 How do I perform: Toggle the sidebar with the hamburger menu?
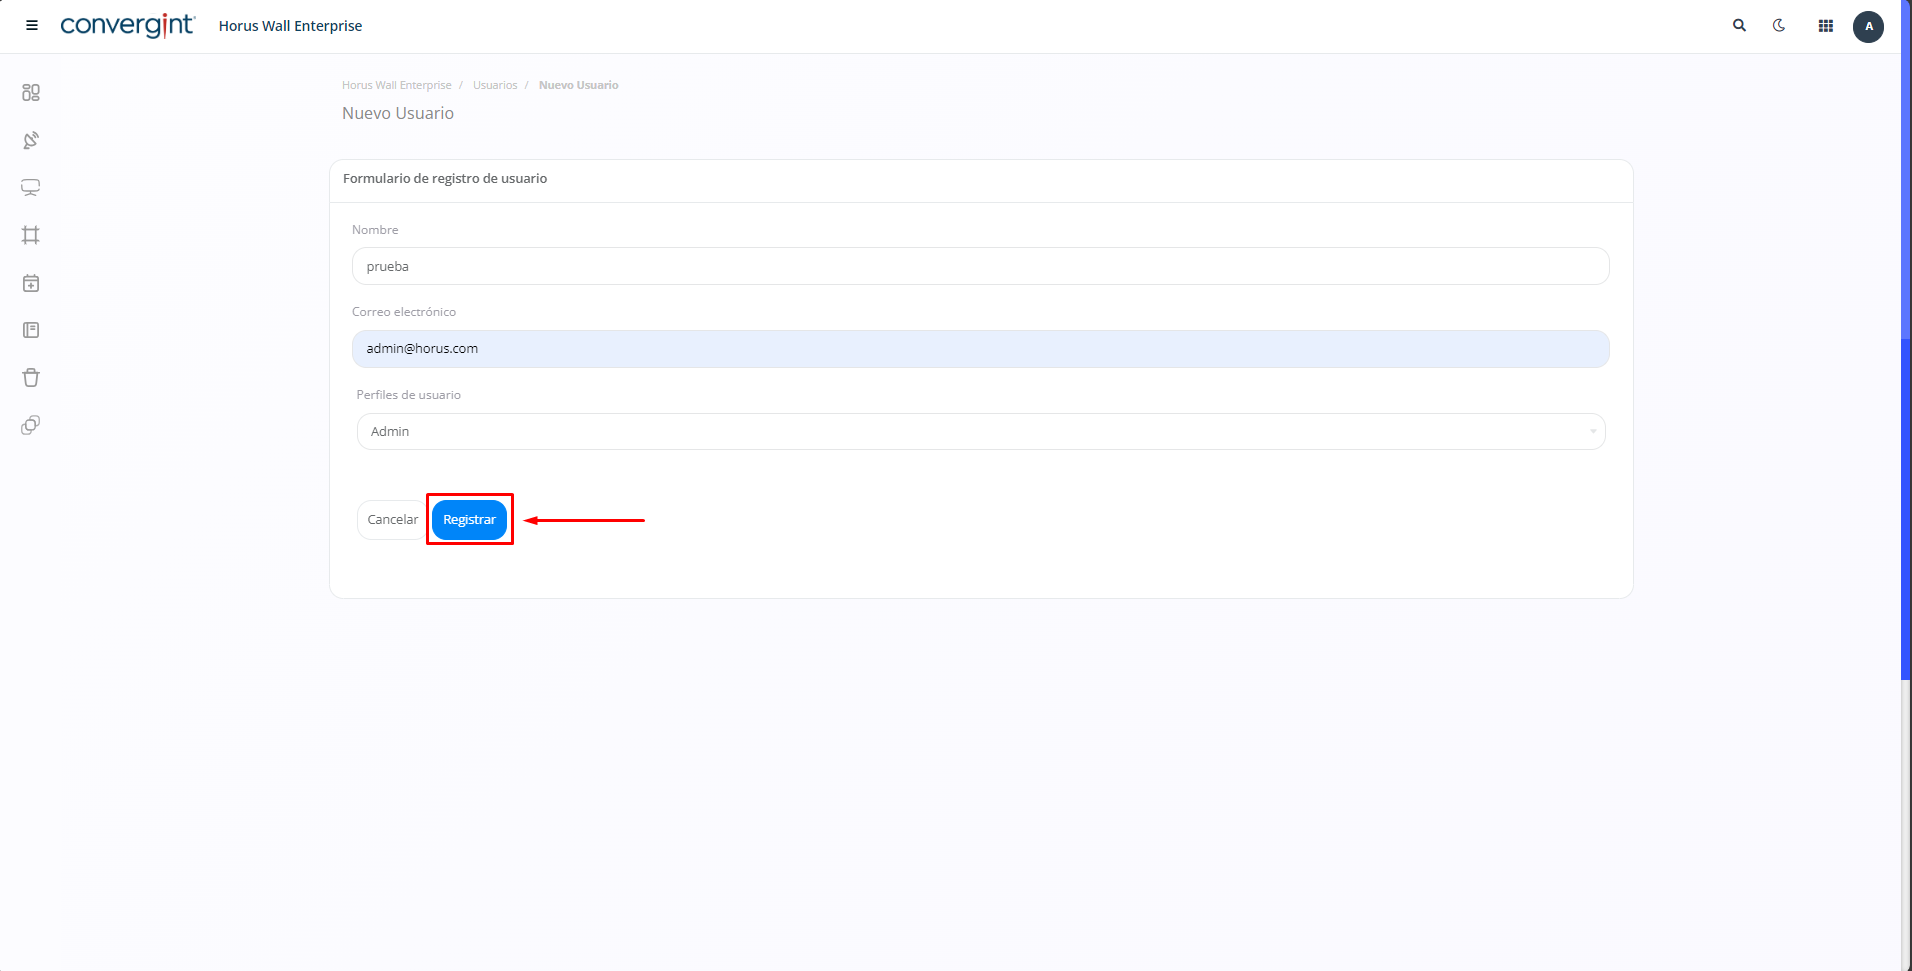(x=31, y=25)
